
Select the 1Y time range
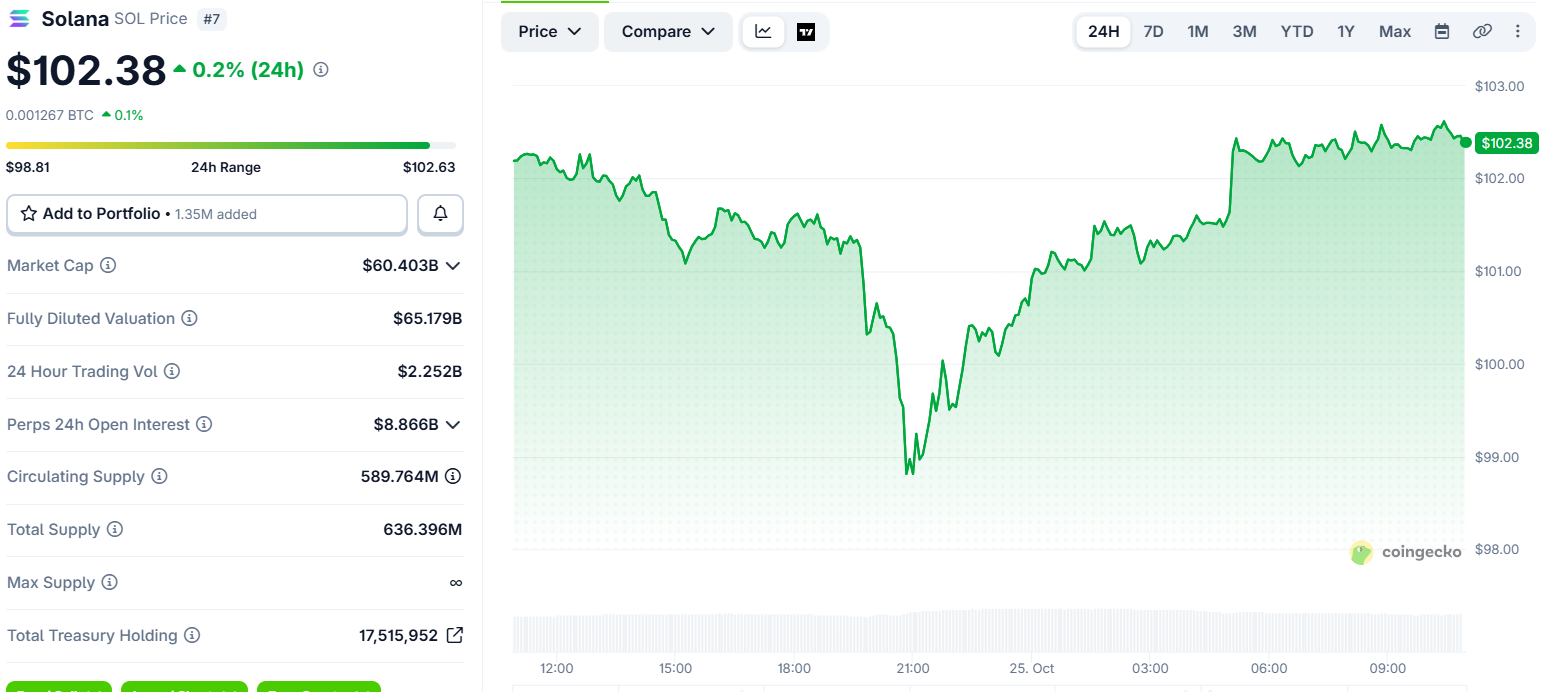tap(1346, 32)
